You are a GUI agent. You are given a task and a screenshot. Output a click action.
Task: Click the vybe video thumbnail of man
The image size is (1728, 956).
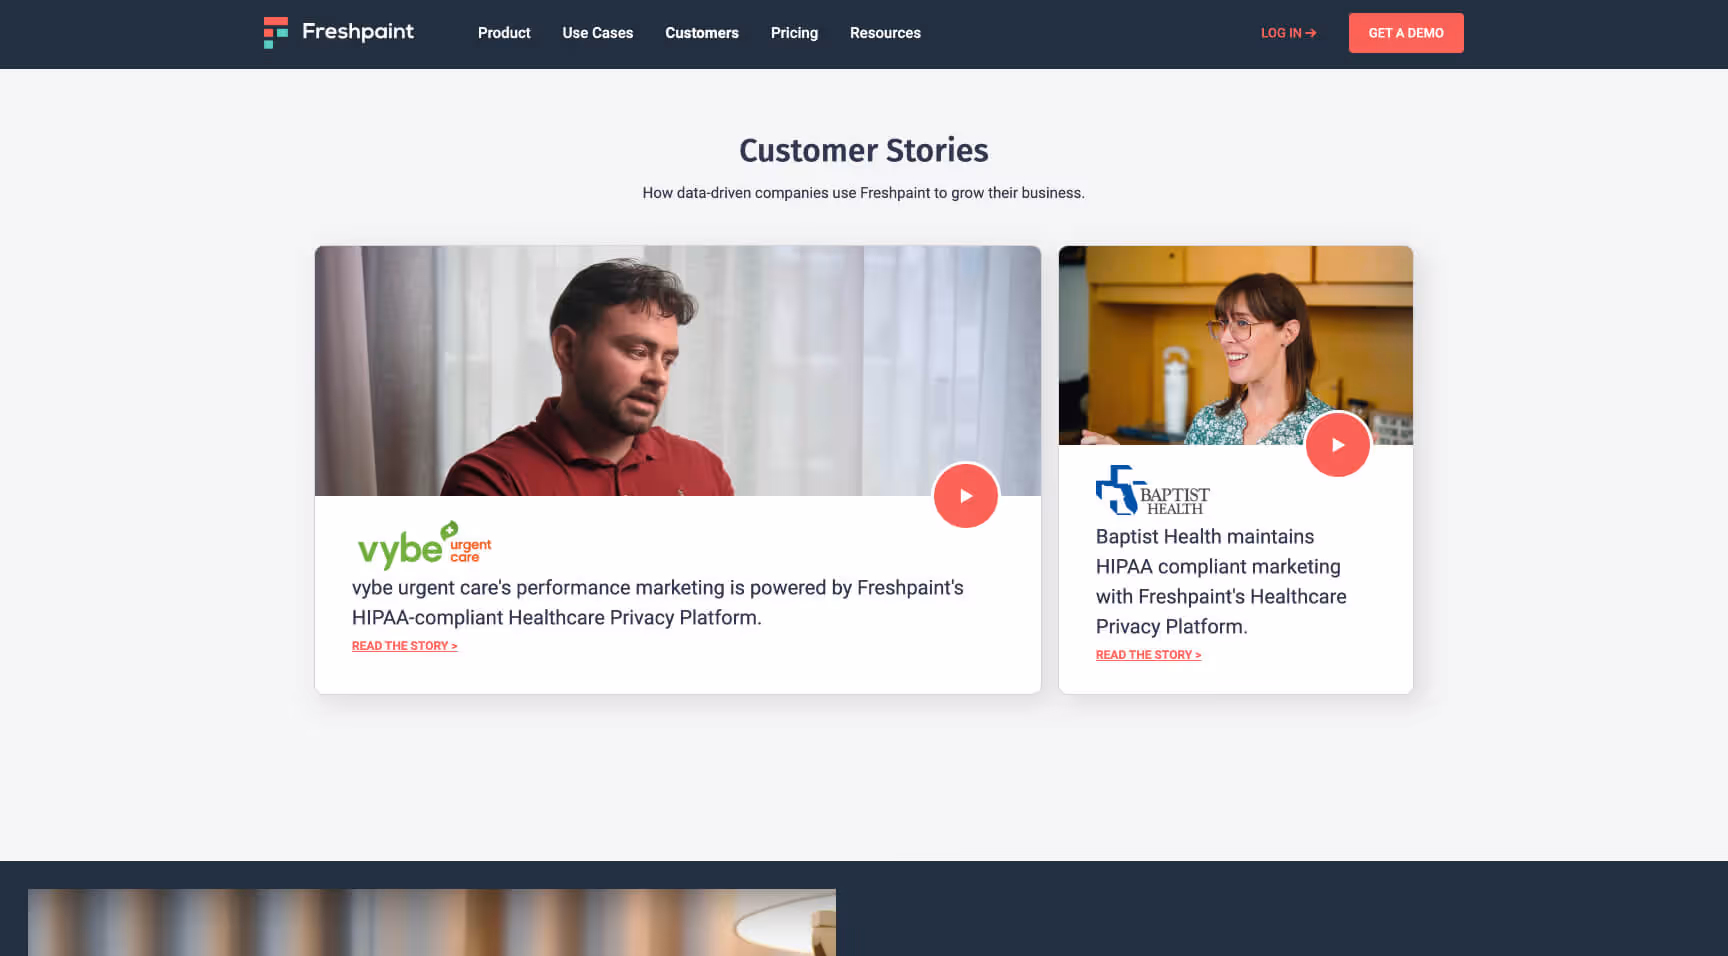pos(678,371)
